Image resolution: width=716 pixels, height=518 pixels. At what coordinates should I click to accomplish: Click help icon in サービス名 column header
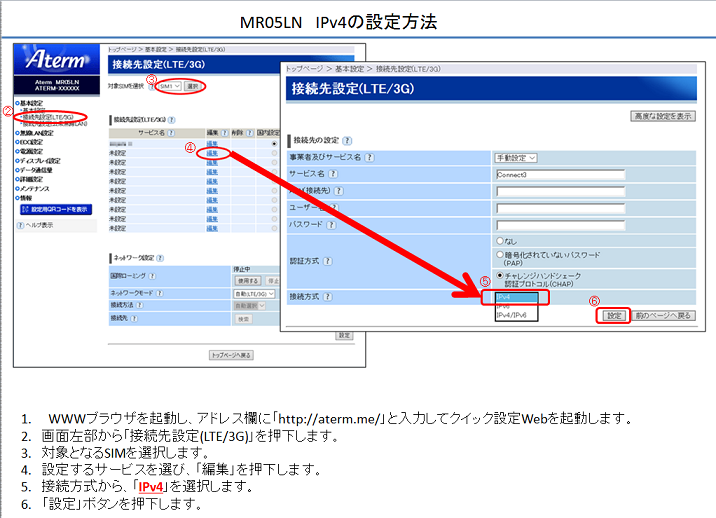171,133
